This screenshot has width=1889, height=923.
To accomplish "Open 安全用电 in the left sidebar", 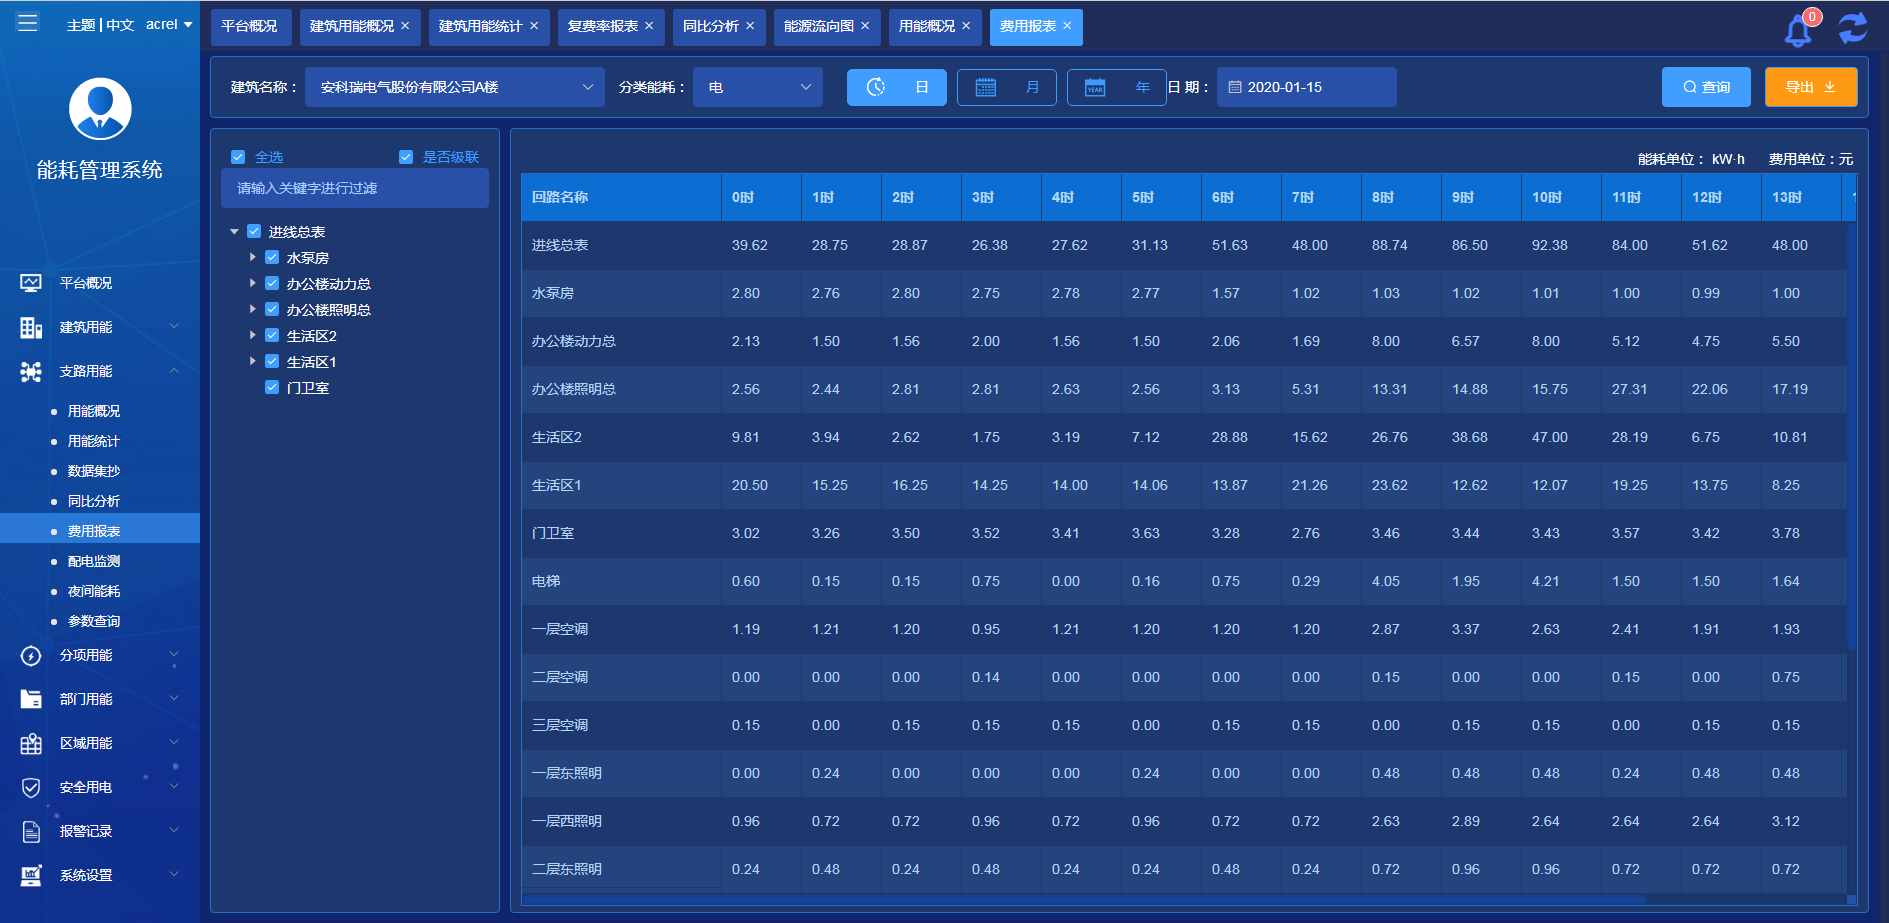I will coord(86,787).
